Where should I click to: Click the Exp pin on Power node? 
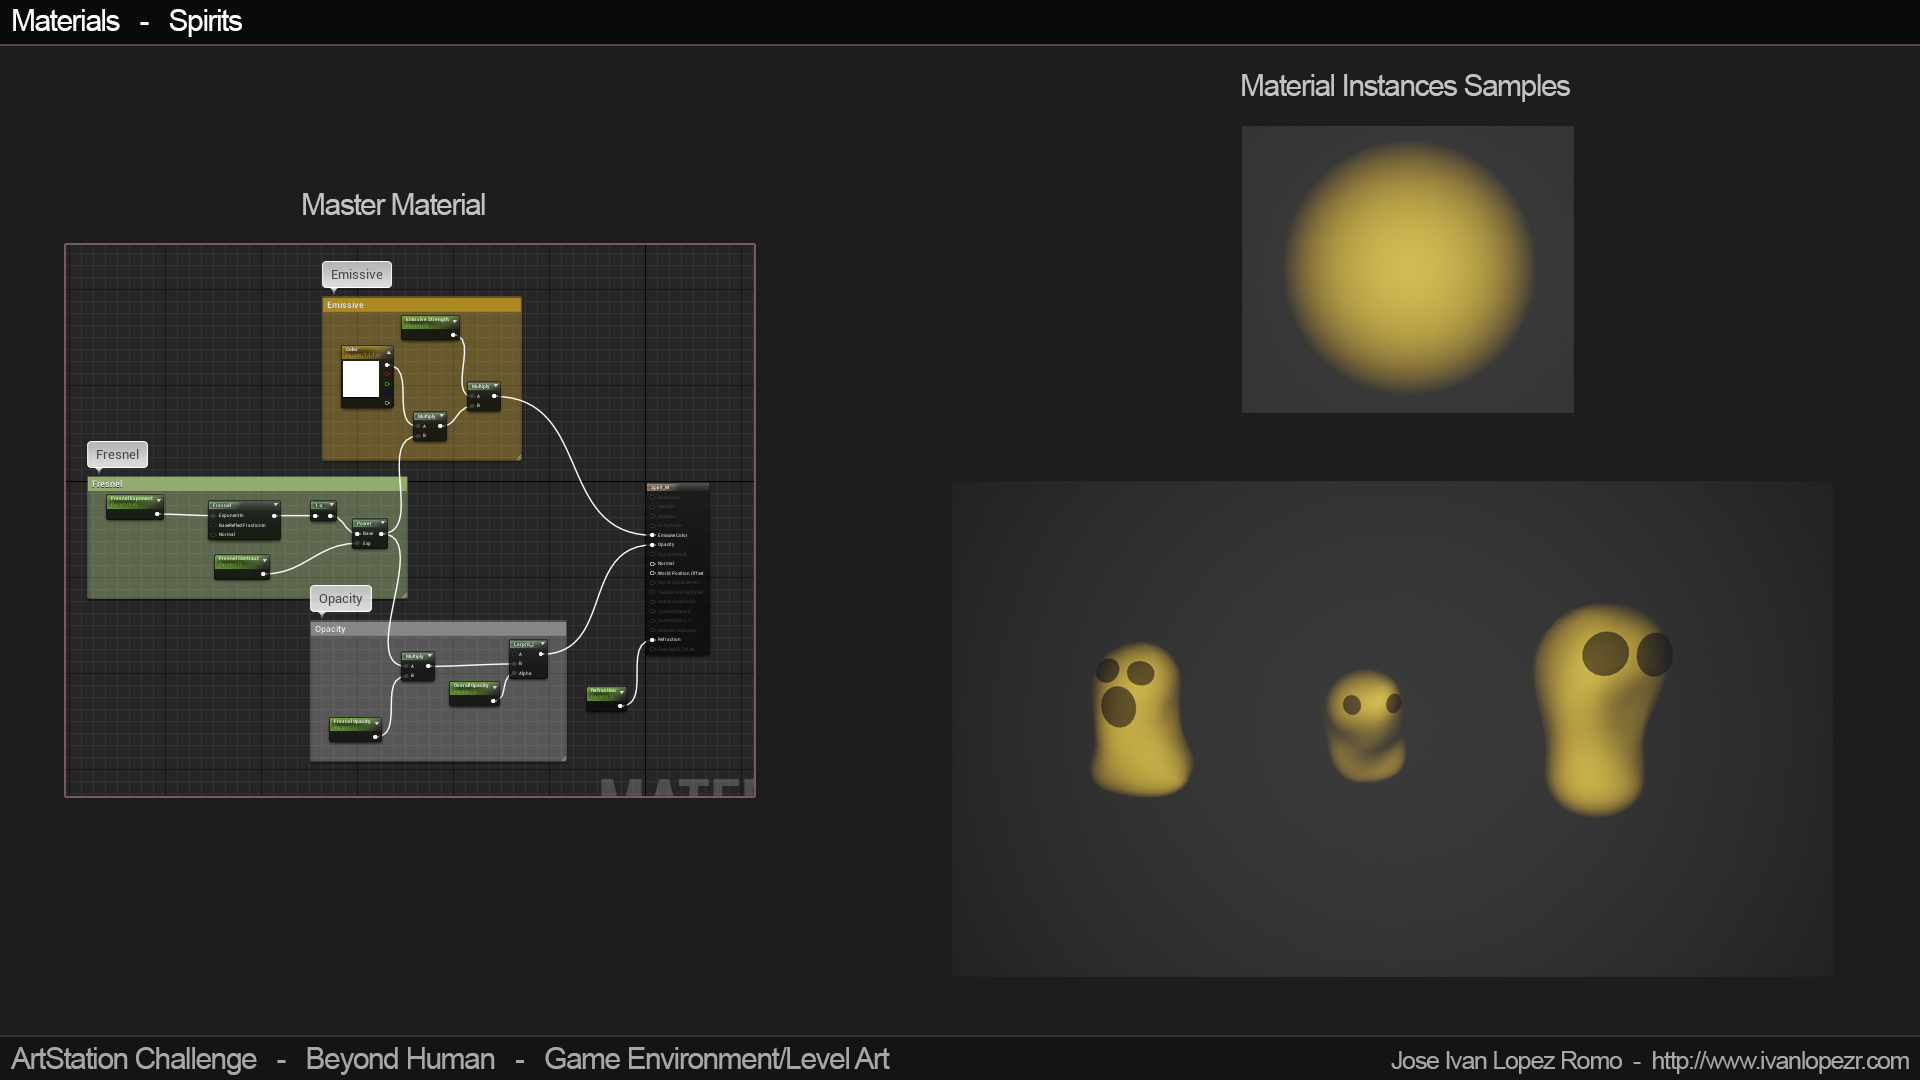pos(357,543)
